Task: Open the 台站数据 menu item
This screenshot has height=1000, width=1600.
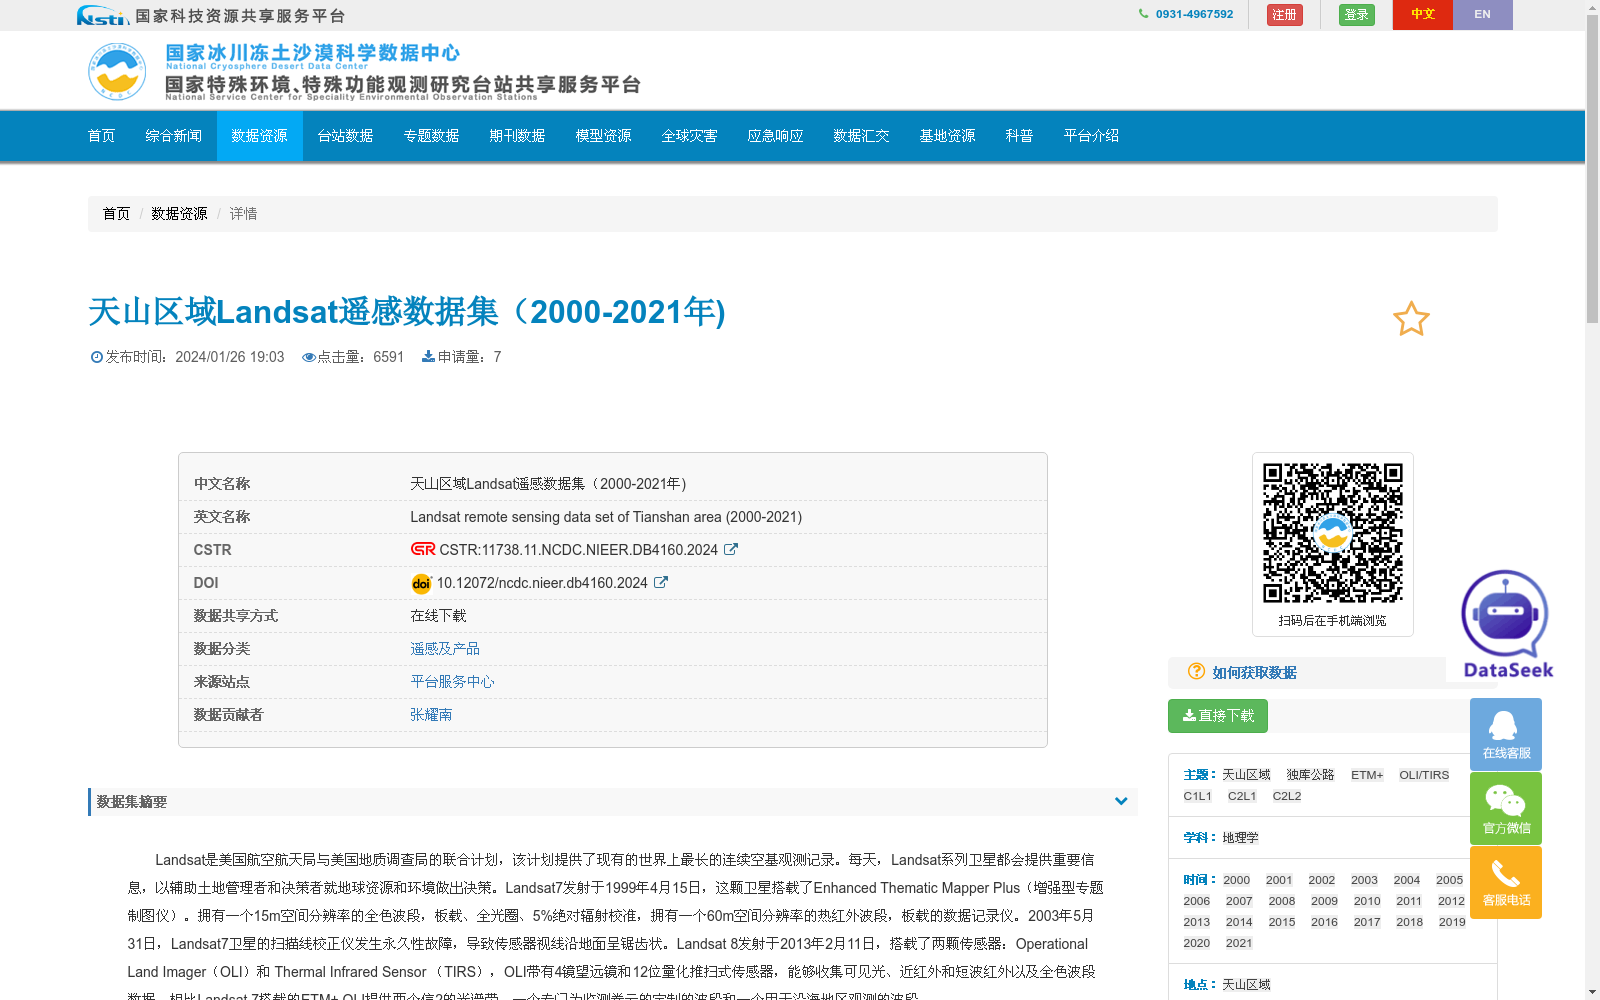Action: tap(346, 136)
